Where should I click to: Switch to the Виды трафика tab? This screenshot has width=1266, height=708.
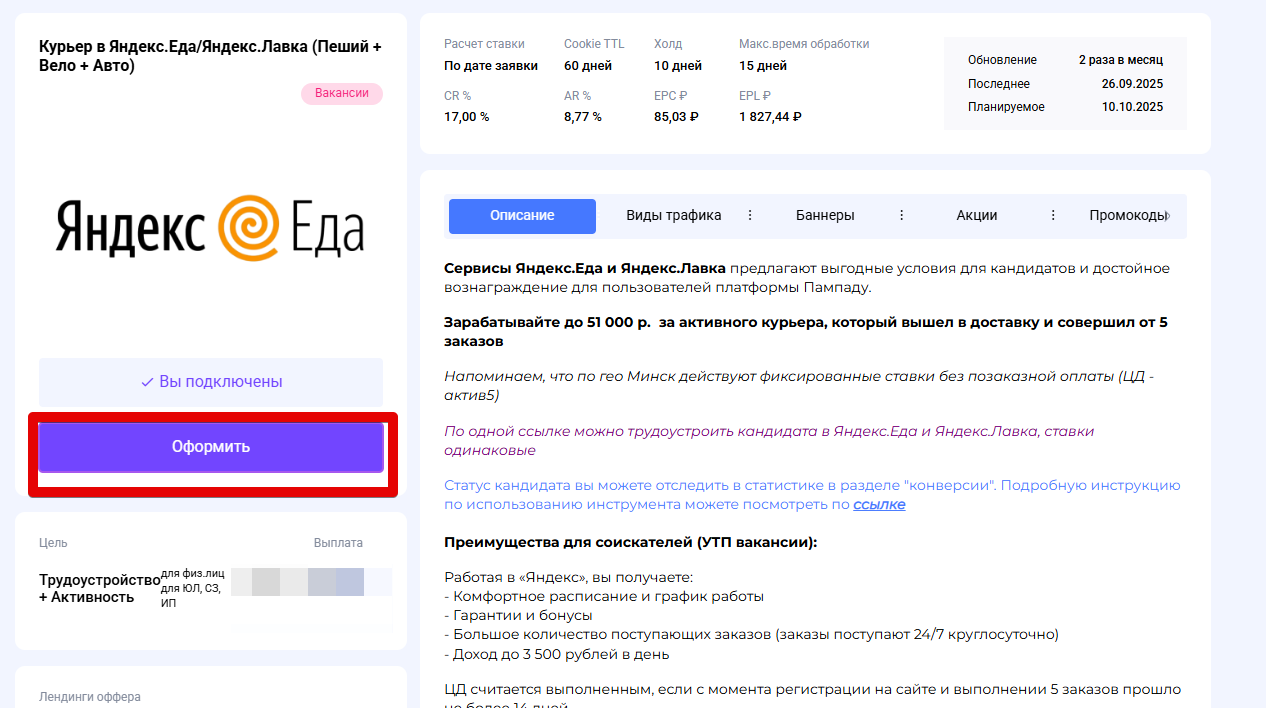pyautogui.click(x=674, y=215)
